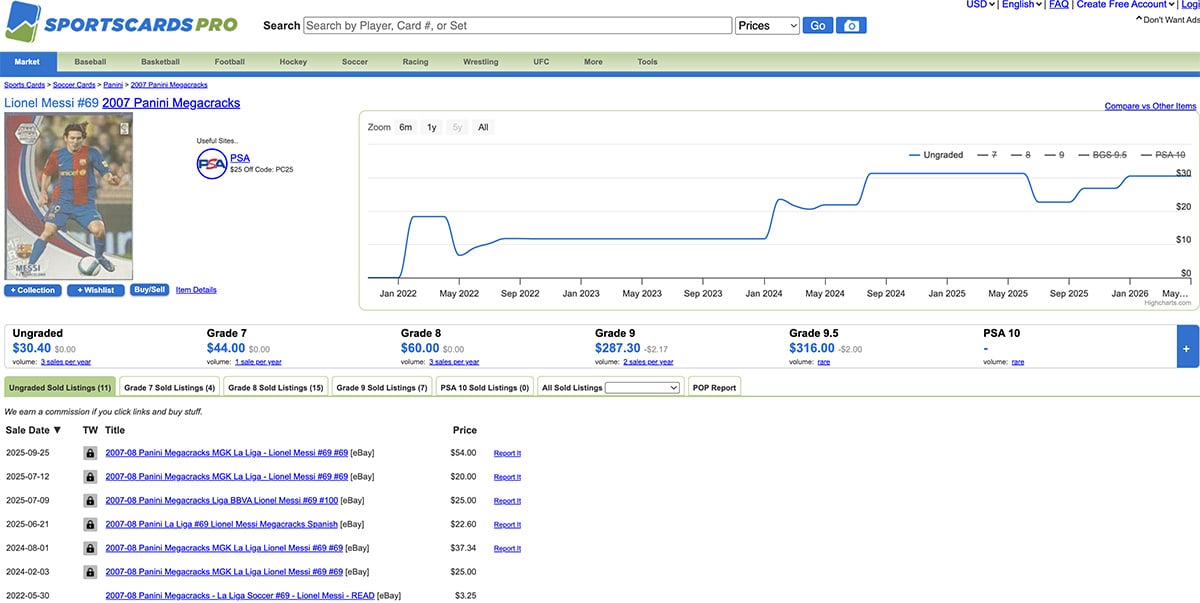Open the USD currency dropdown
Screen dimensions: 1200x603
click(981, 5)
